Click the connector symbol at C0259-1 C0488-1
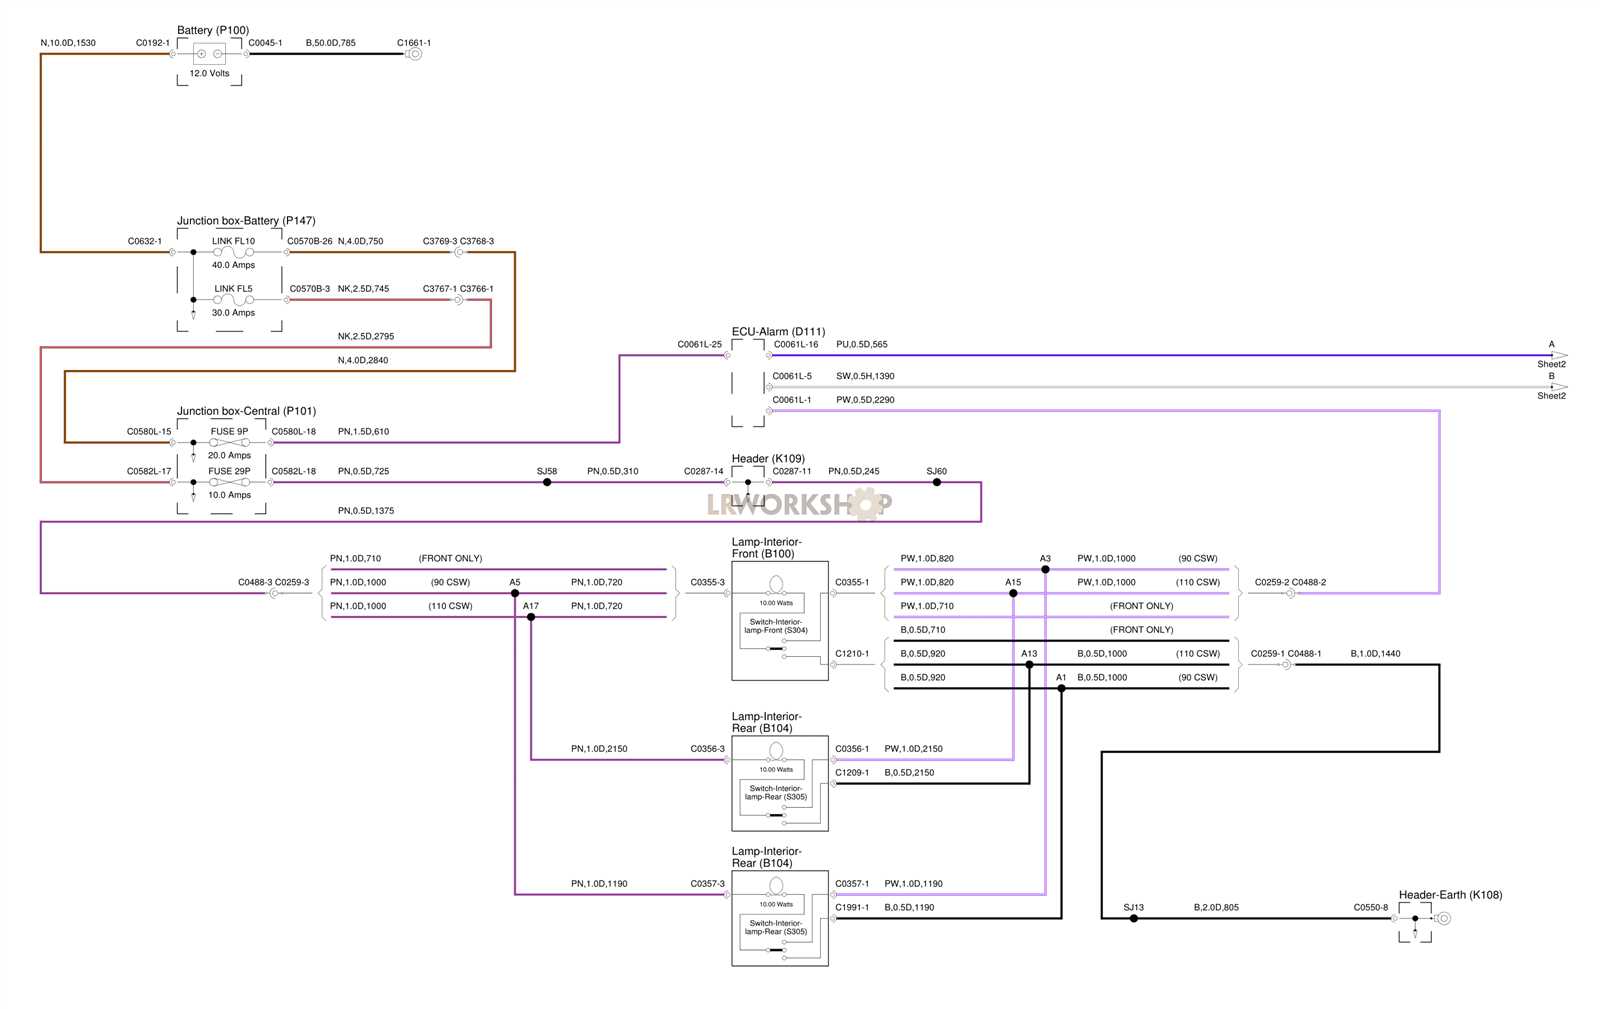The width and height of the screenshot is (1600, 1009). pyautogui.click(x=1287, y=664)
